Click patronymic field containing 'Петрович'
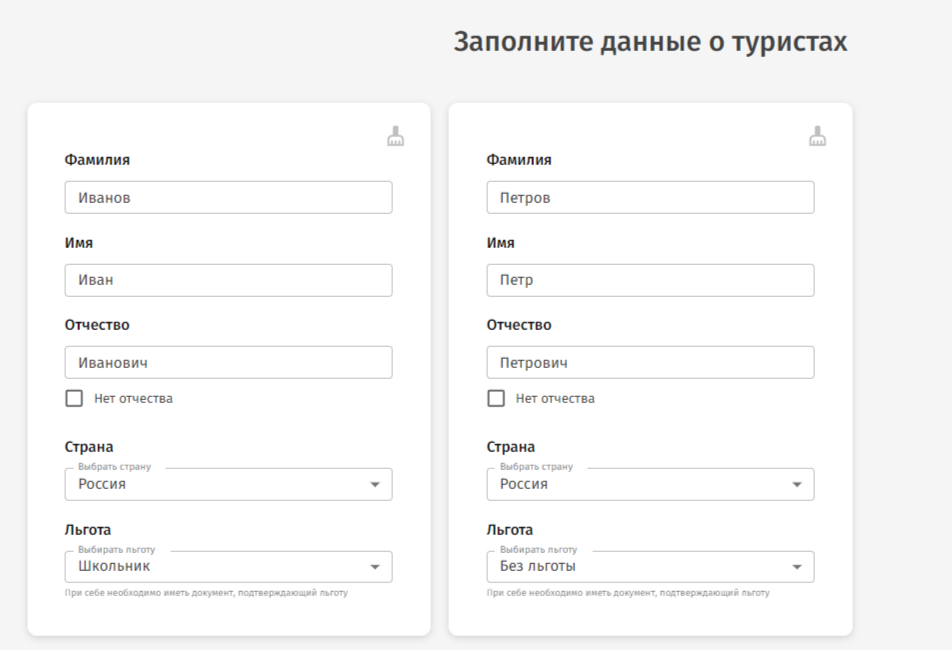 650,363
